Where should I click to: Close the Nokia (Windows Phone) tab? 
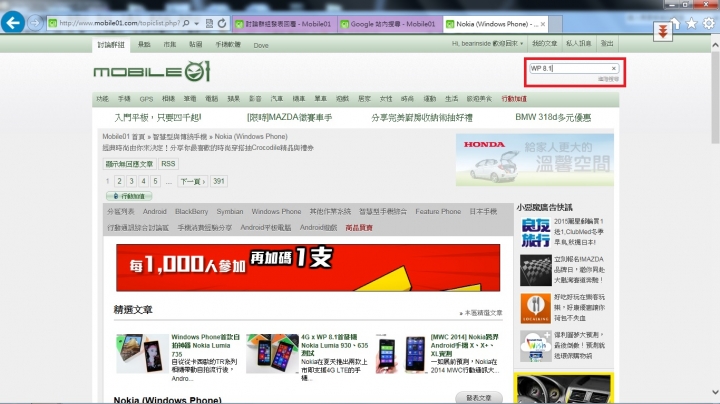[x=543, y=24]
